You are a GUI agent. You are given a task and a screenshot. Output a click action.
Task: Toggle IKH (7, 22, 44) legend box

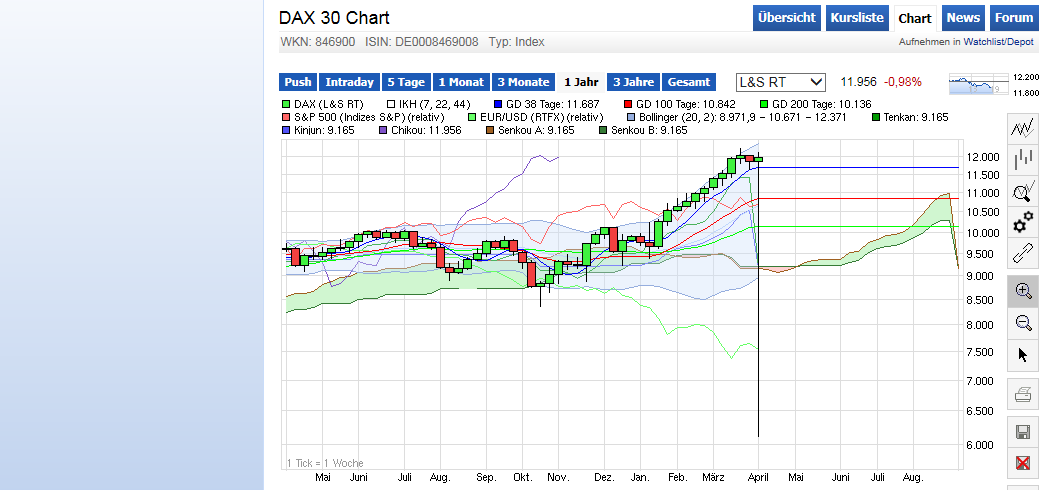391,104
